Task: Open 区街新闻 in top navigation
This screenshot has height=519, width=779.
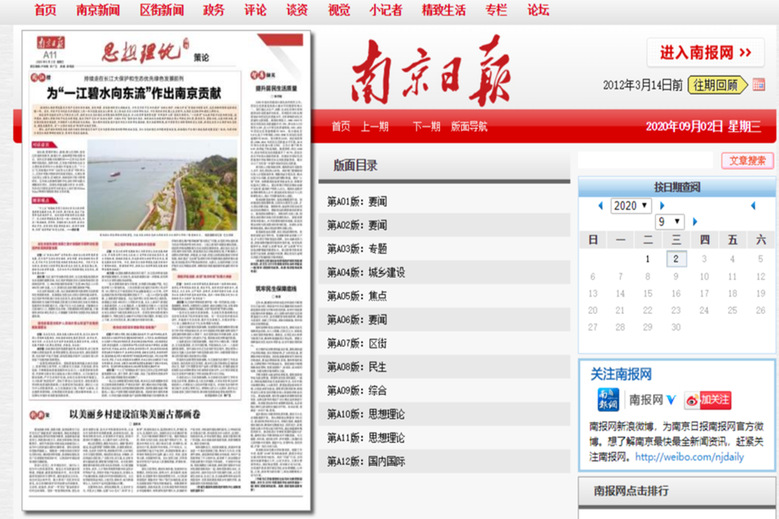Action: click(x=161, y=9)
